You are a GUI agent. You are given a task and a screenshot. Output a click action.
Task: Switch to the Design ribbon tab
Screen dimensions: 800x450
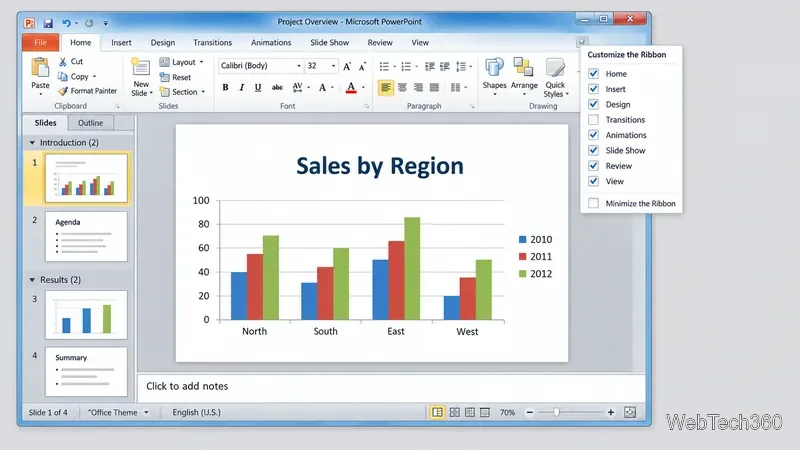tap(163, 42)
